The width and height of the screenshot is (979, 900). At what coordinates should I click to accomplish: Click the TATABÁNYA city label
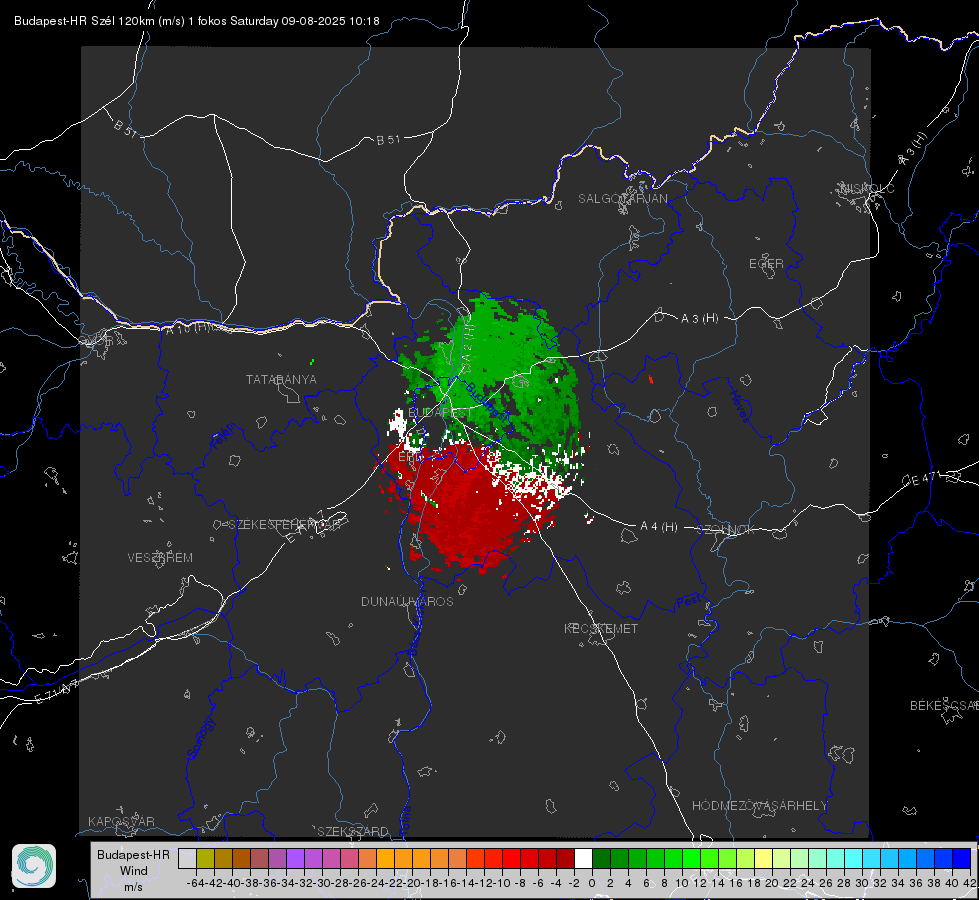point(281,379)
